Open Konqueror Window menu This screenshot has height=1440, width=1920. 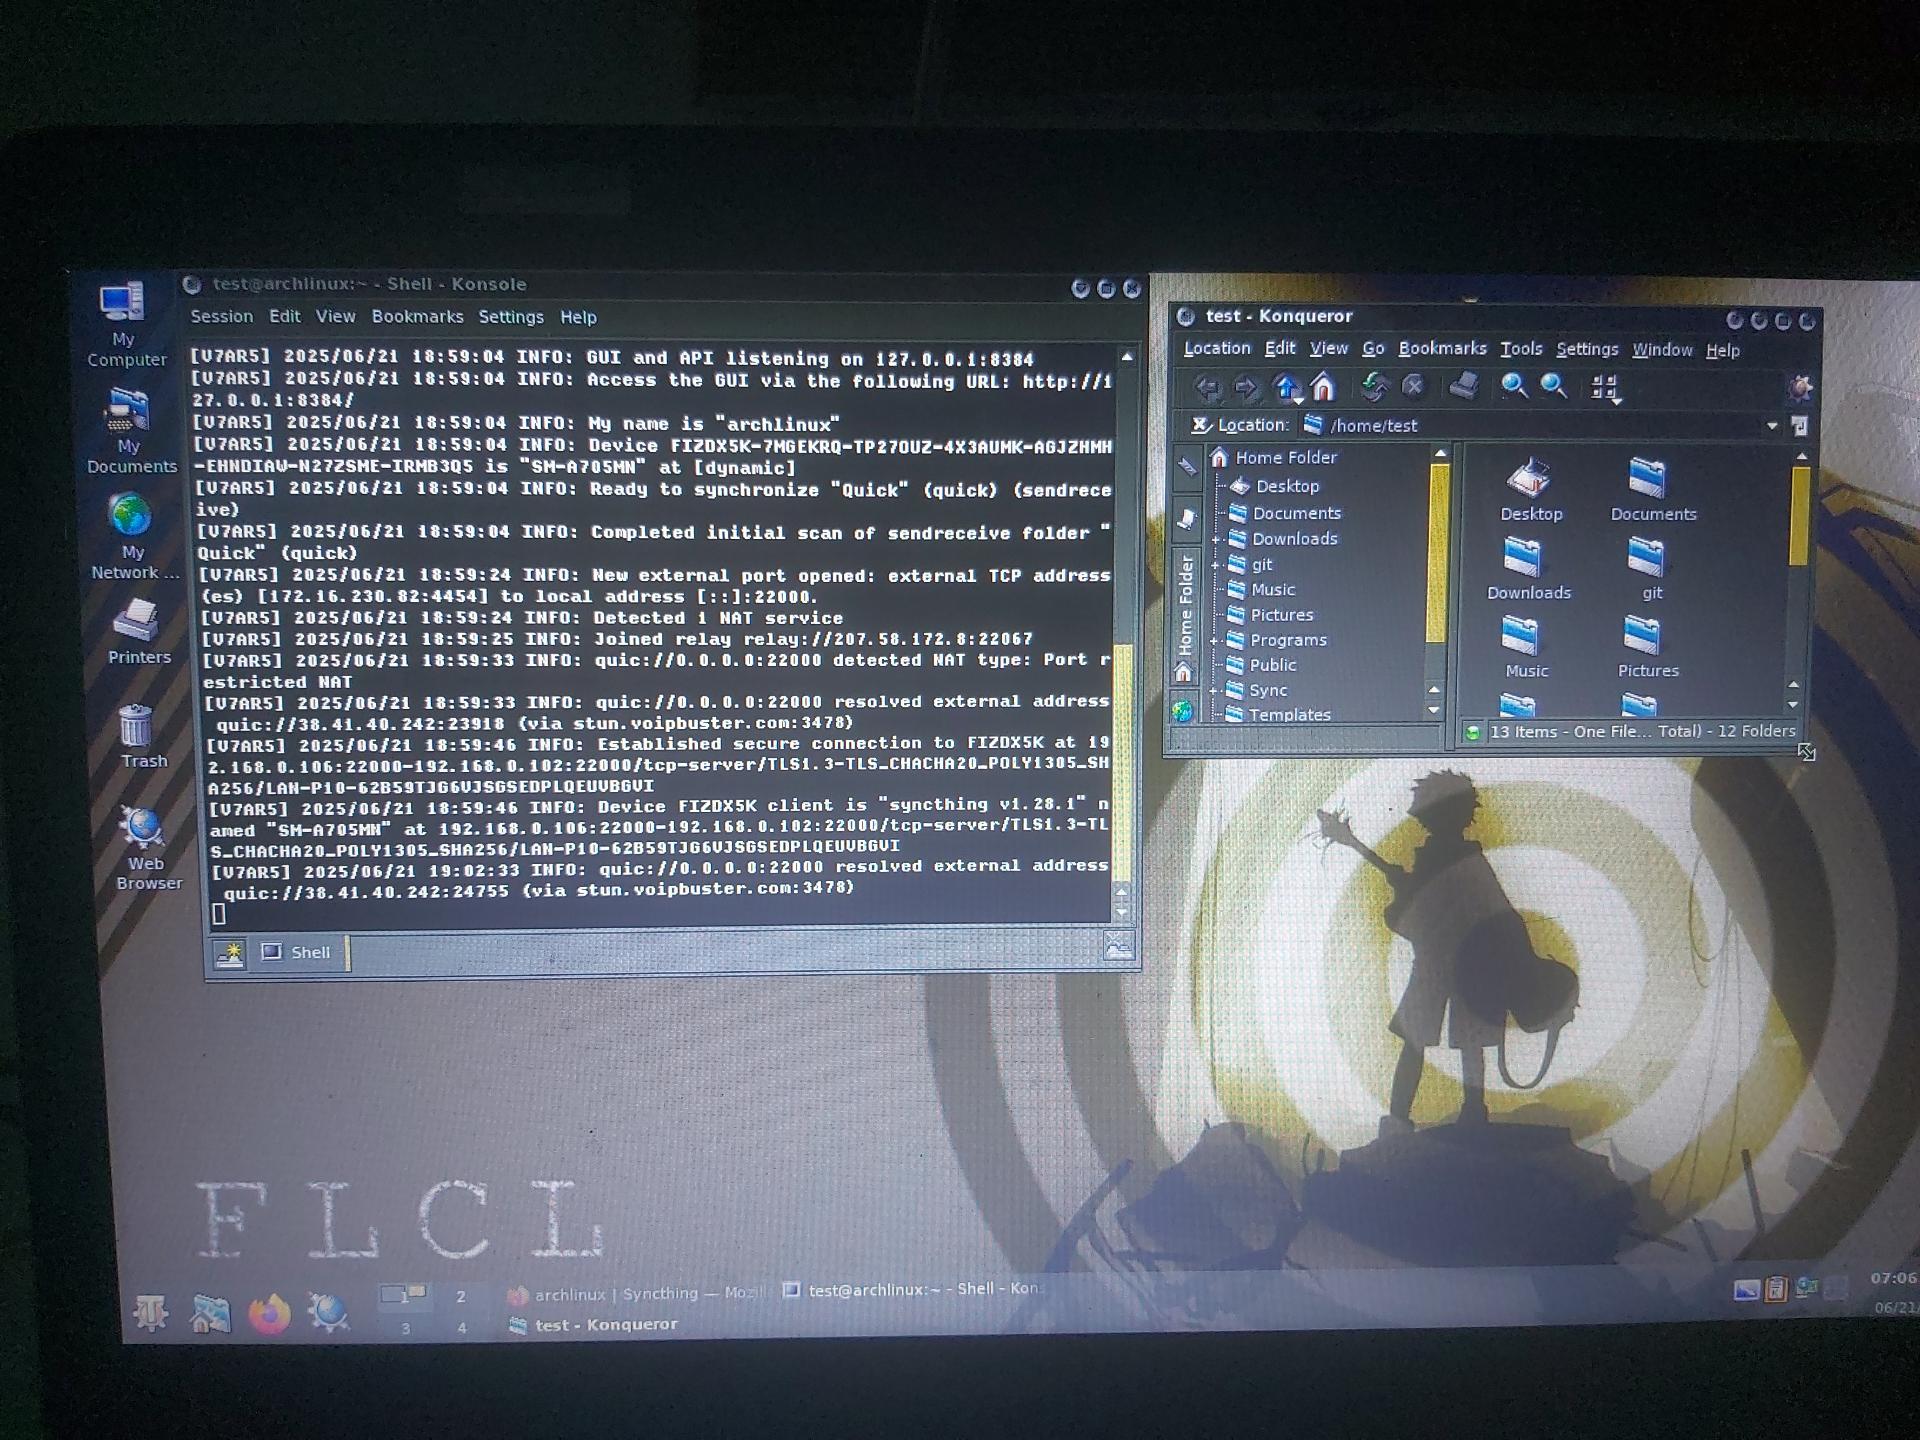1662,350
